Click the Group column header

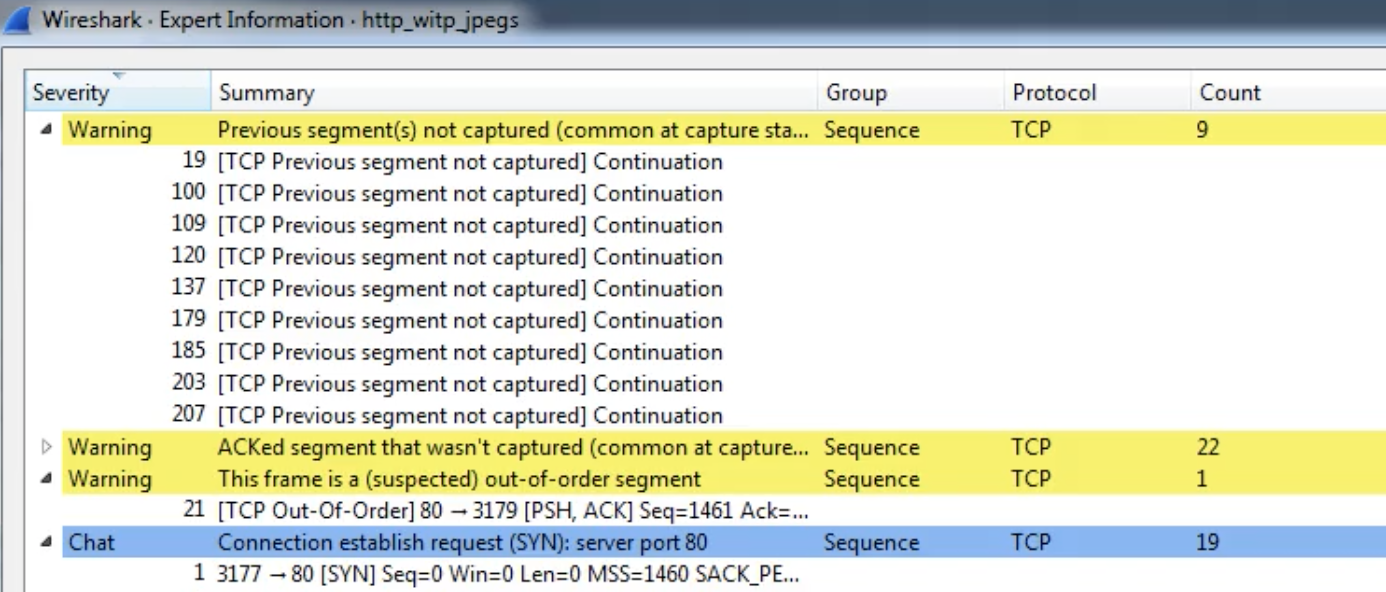coord(856,93)
